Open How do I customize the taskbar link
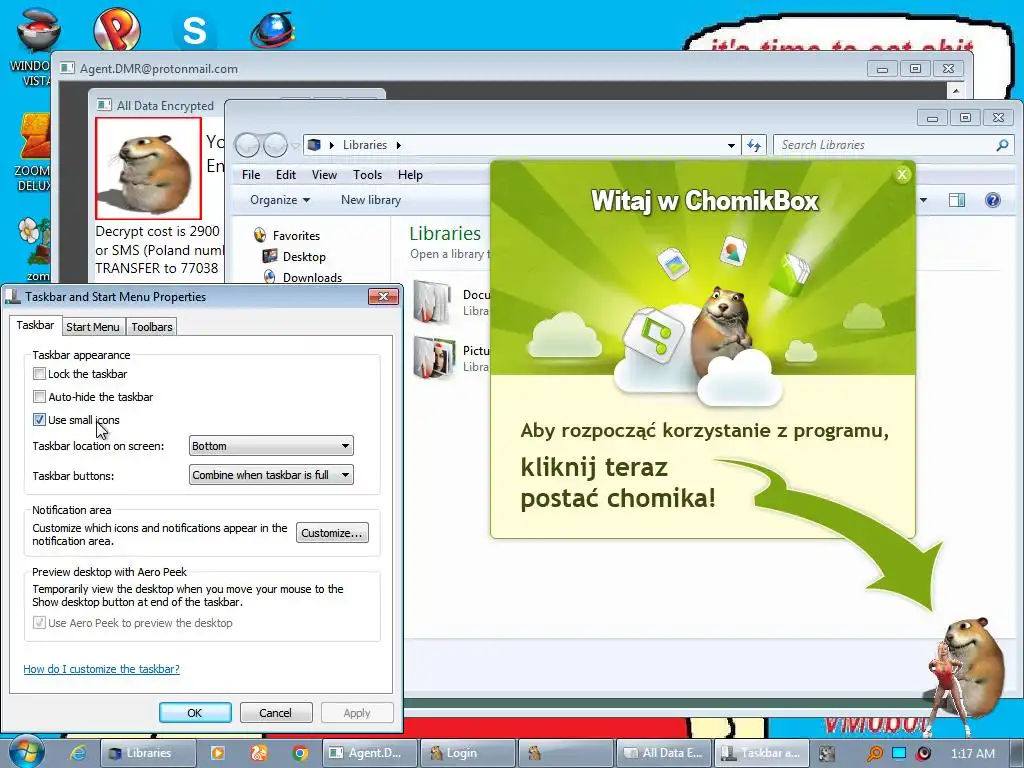 point(101,669)
